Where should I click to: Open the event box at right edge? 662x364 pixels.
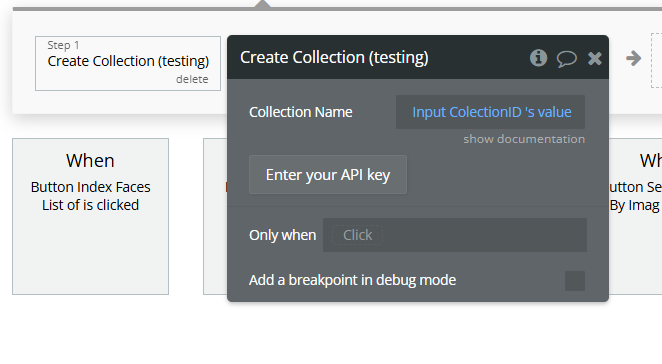(635, 216)
